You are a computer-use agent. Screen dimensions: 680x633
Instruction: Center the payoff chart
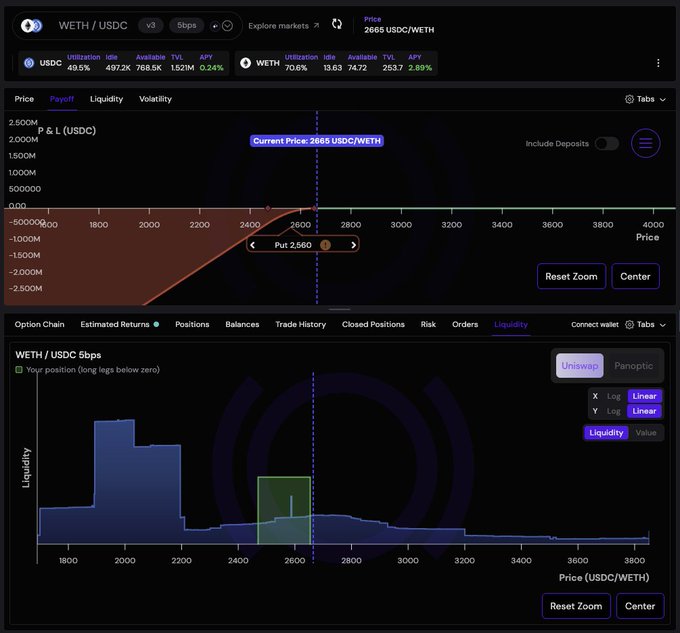point(635,276)
